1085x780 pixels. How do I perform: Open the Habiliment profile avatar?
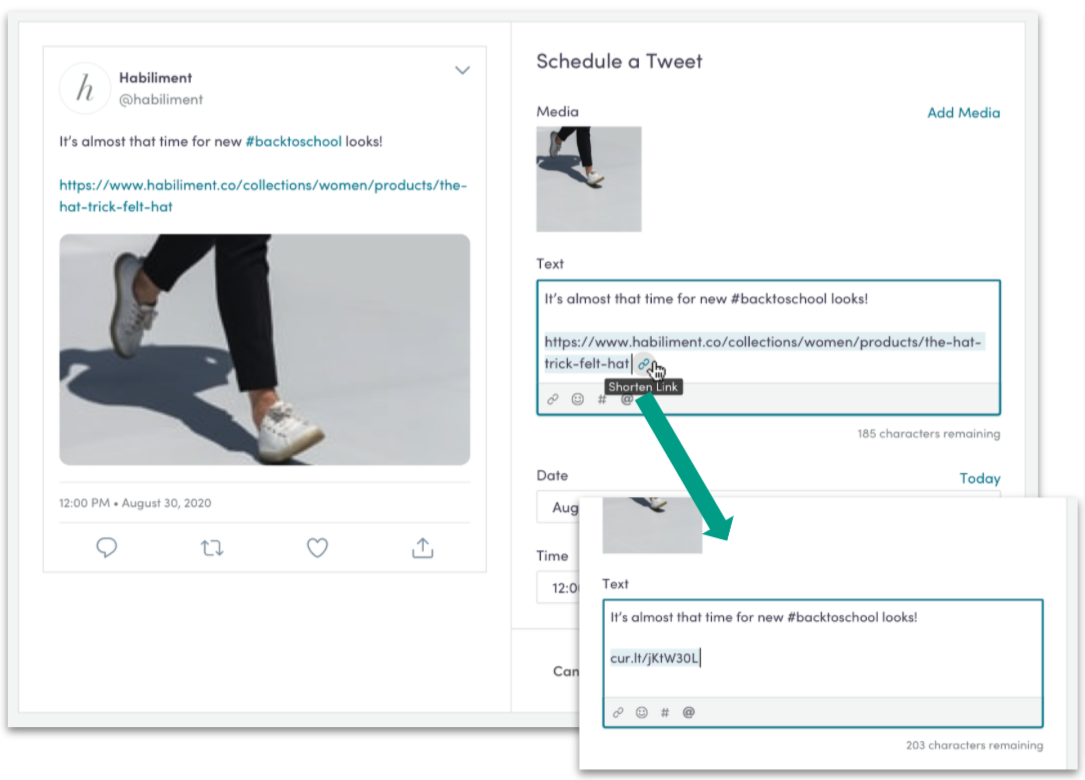click(x=85, y=88)
